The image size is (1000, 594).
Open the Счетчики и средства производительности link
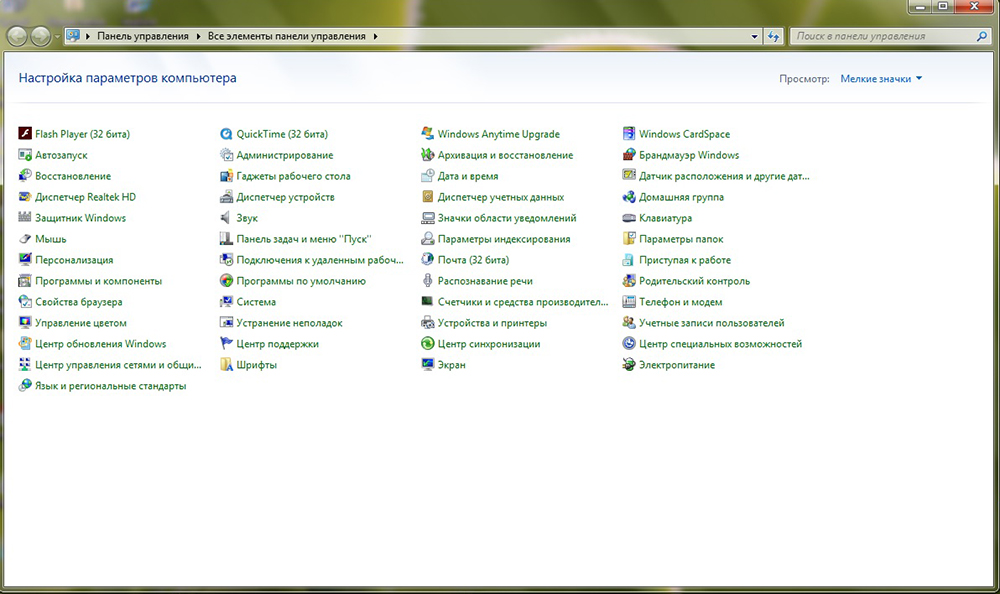click(x=523, y=302)
